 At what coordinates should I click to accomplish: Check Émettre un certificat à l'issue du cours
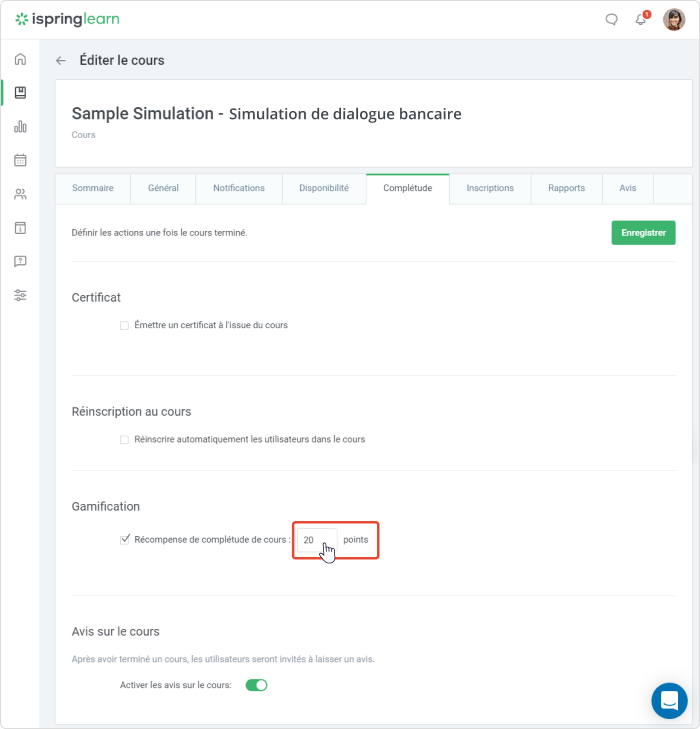[x=124, y=325]
